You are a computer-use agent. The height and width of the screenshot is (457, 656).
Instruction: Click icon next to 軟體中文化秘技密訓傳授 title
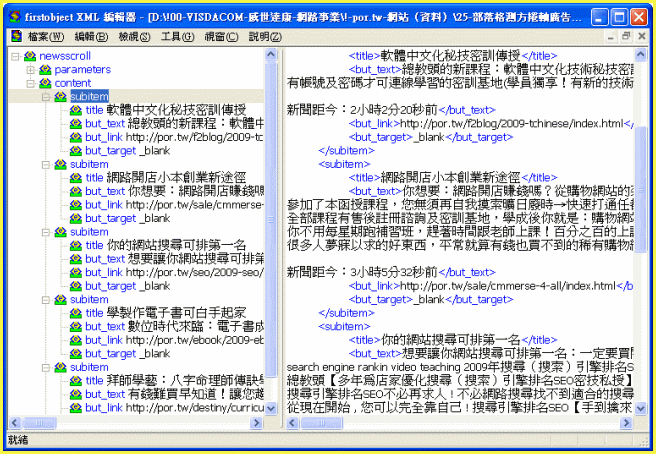pos(76,109)
